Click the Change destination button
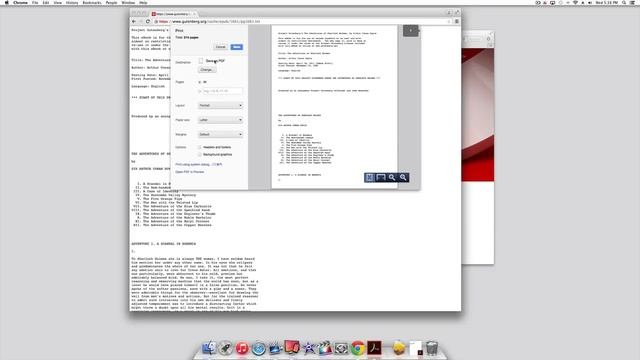The image size is (640, 360). [207, 70]
